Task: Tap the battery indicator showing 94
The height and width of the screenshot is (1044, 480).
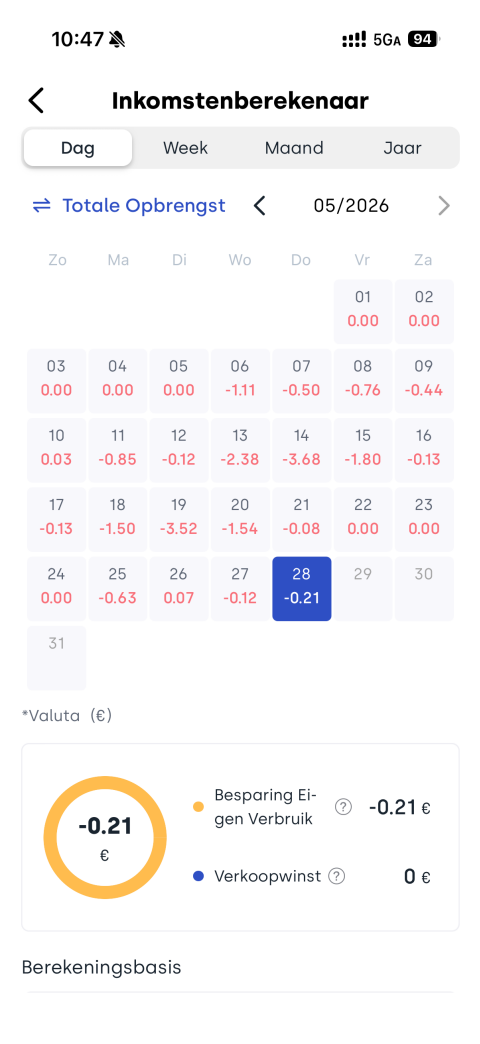Action: click(x=423, y=40)
